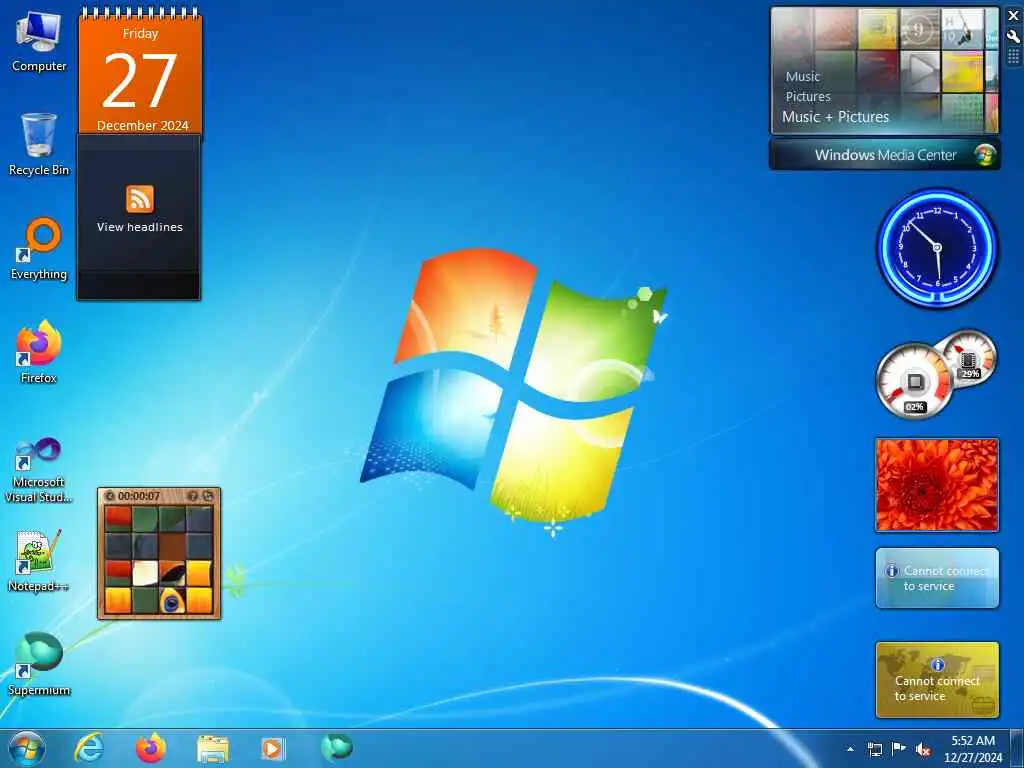Click the swing silhouette thumbnail tile
This screenshot has height=768, width=1024.
tap(961, 29)
